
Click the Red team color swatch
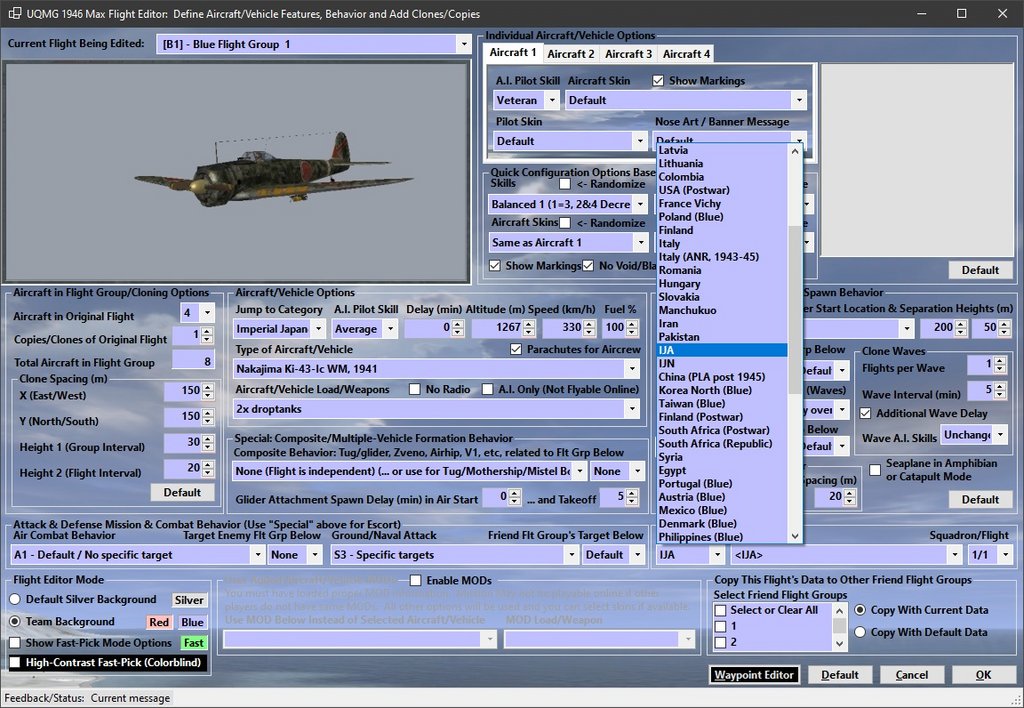click(159, 623)
